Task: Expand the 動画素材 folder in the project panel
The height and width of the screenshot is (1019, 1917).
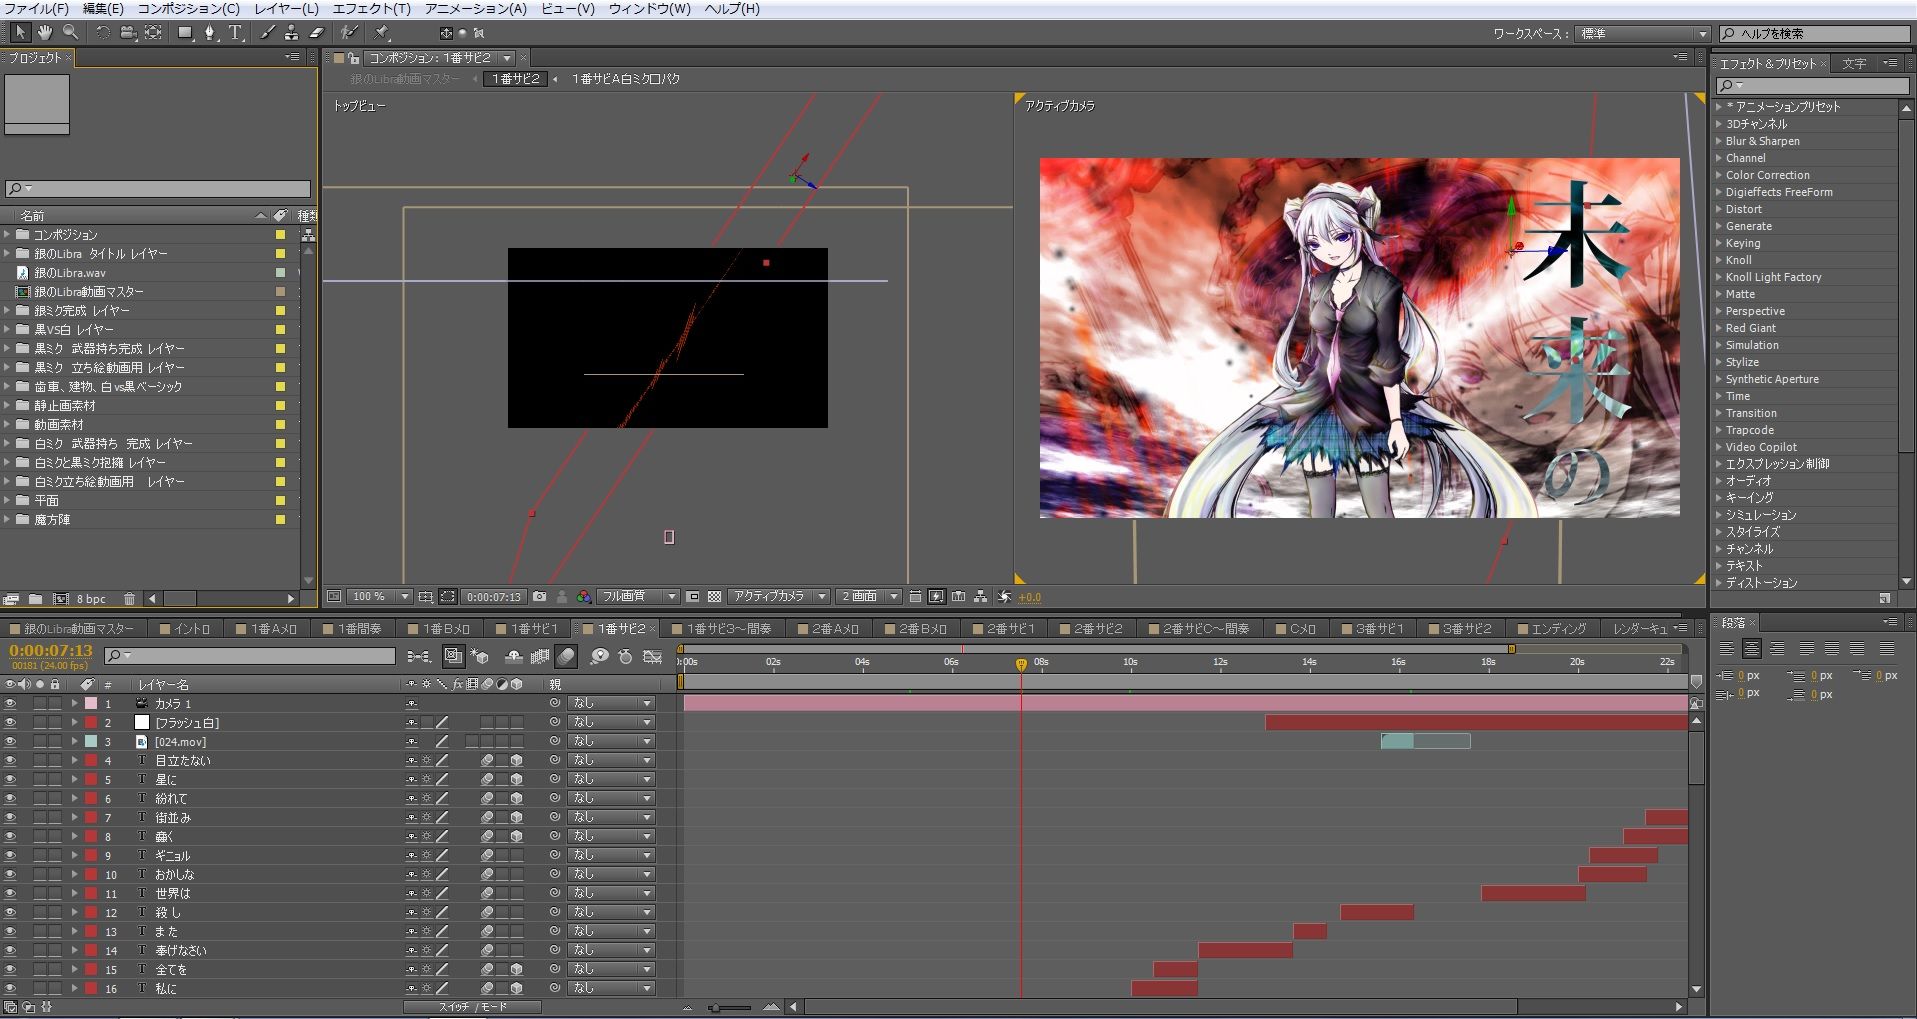Action: 8,424
